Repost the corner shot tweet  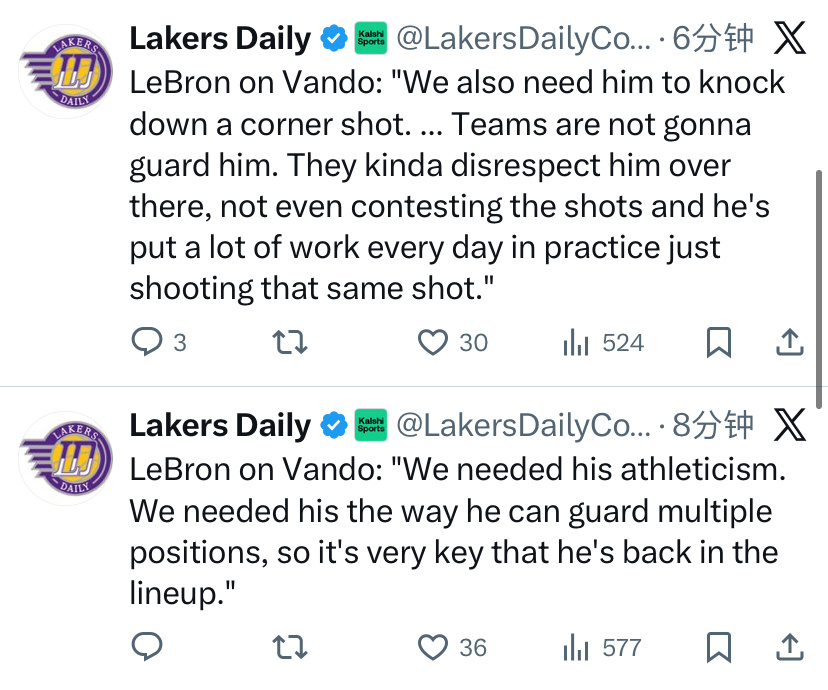(x=290, y=343)
